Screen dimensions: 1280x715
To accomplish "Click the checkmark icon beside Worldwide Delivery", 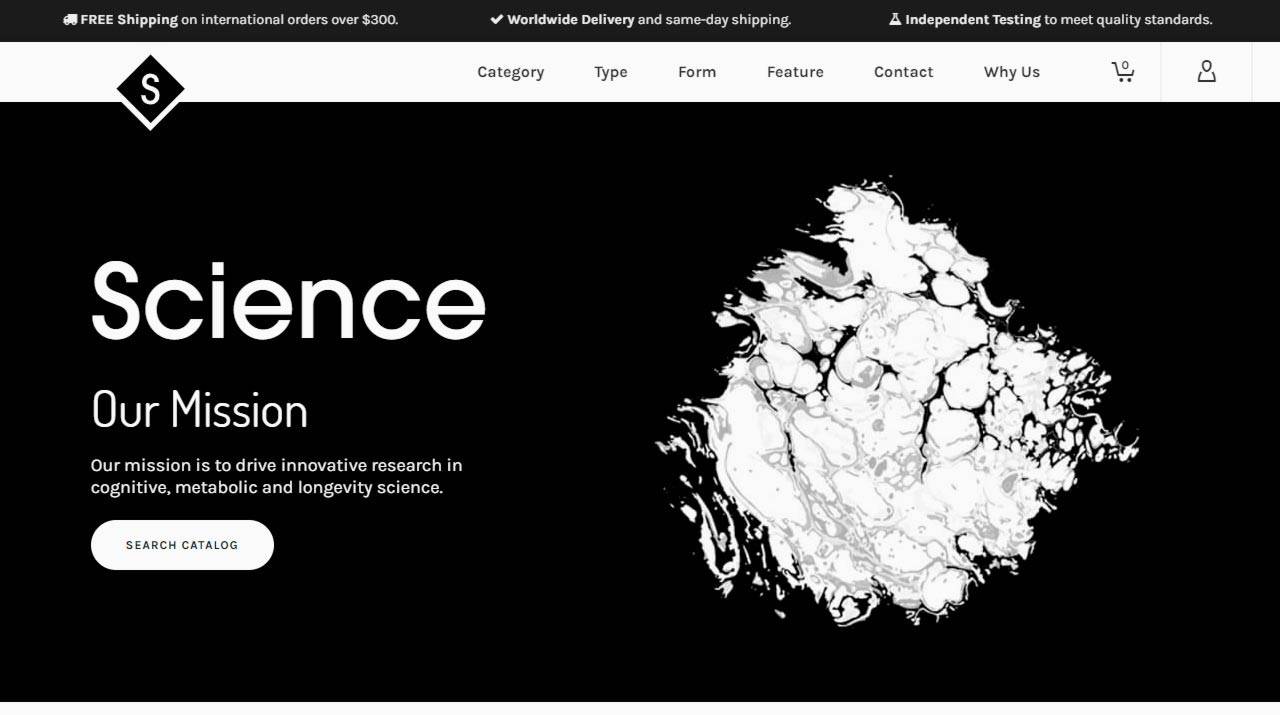I will click(x=496, y=20).
